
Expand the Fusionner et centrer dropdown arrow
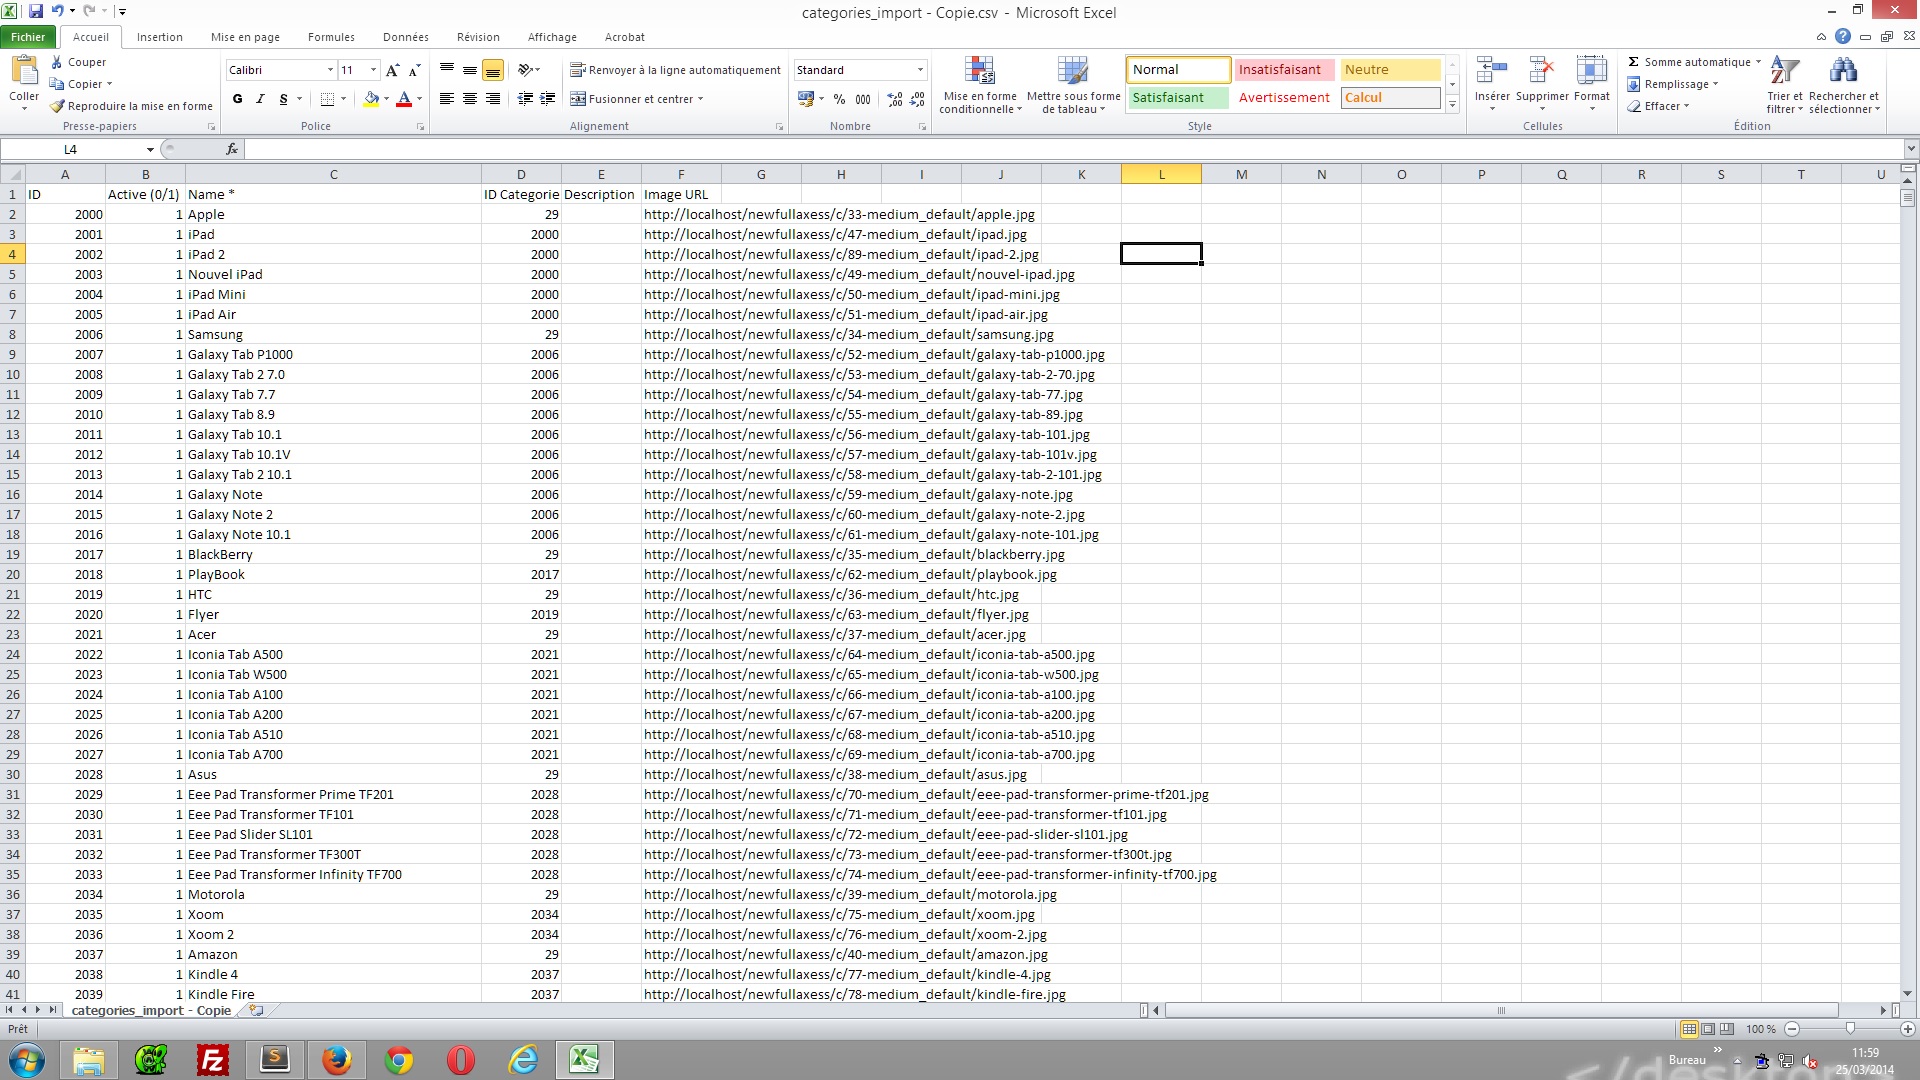pos(701,99)
